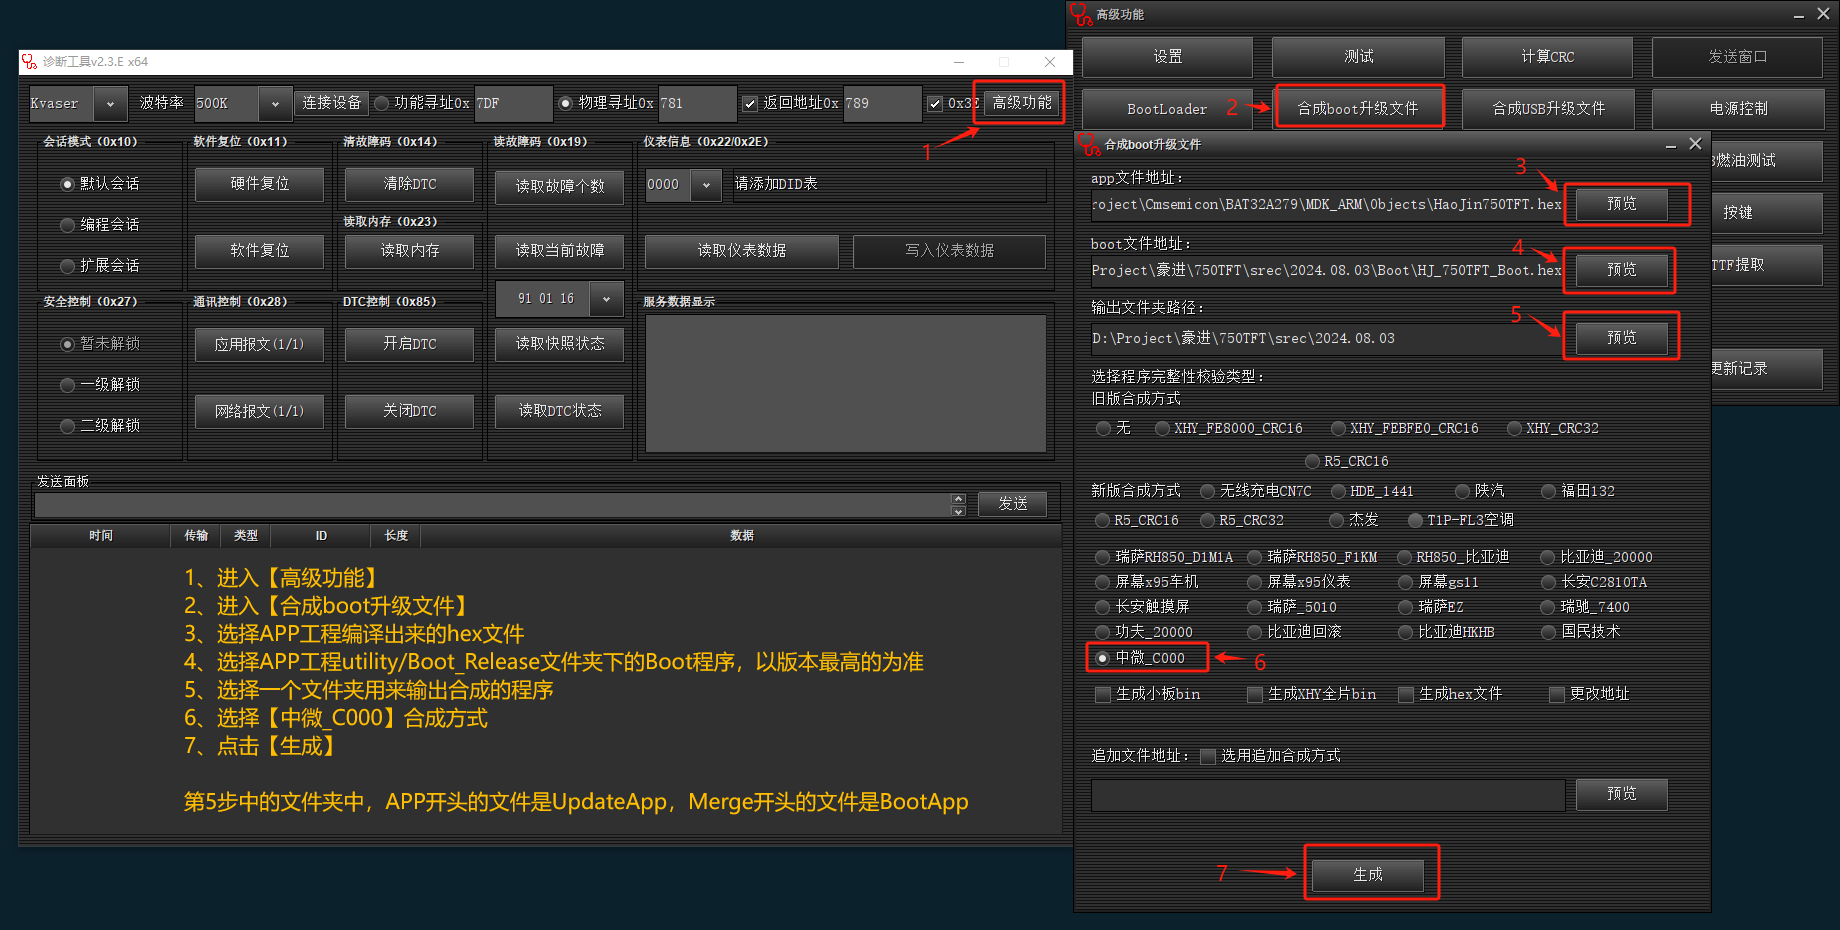Expand the 0000 DID dropdown

(x=706, y=185)
